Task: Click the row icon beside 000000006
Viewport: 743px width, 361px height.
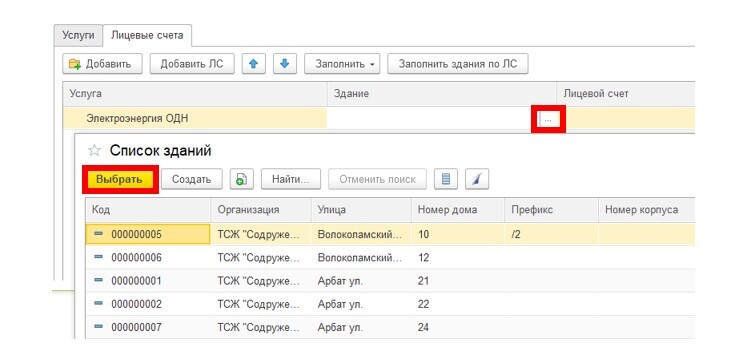Action: pos(99,257)
